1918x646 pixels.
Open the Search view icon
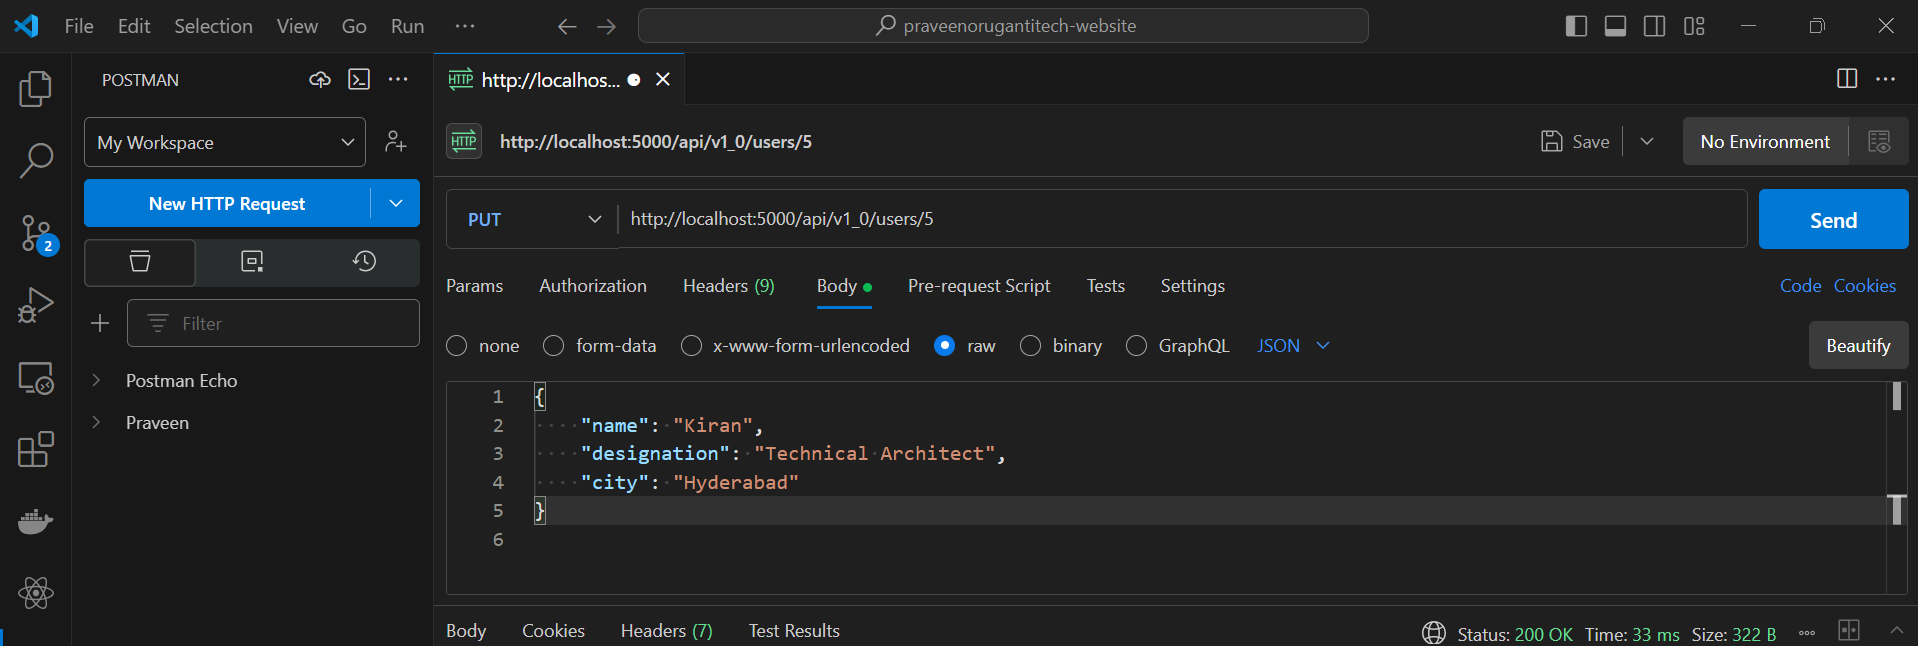(36, 160)
